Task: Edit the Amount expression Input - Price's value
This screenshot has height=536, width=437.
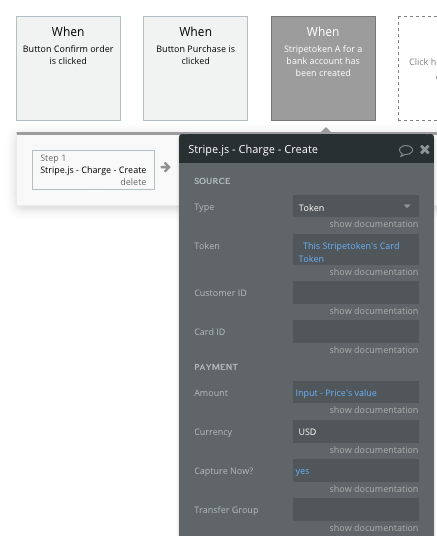Action: 356,392
